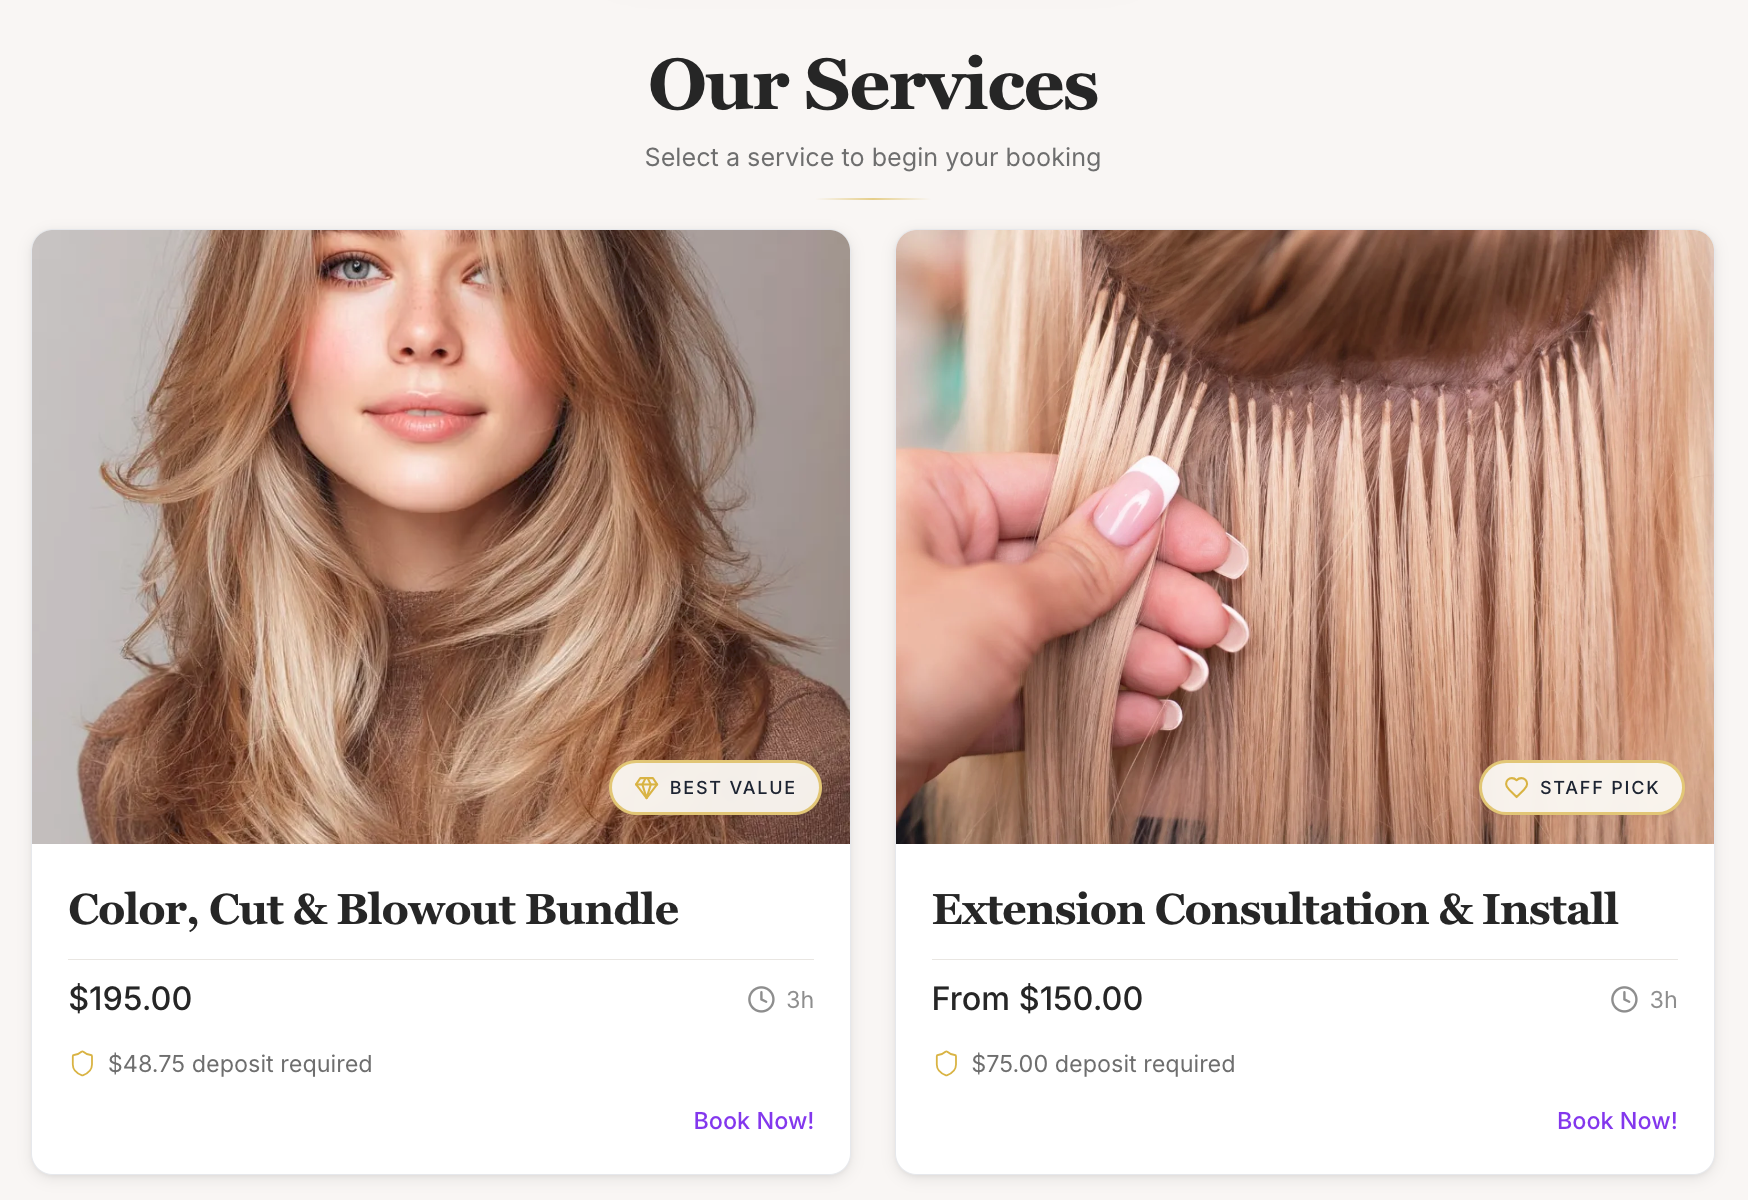Open the Extension Consultation & Install title
Screen dimensions: 1748x1200
click(1275, 910)
